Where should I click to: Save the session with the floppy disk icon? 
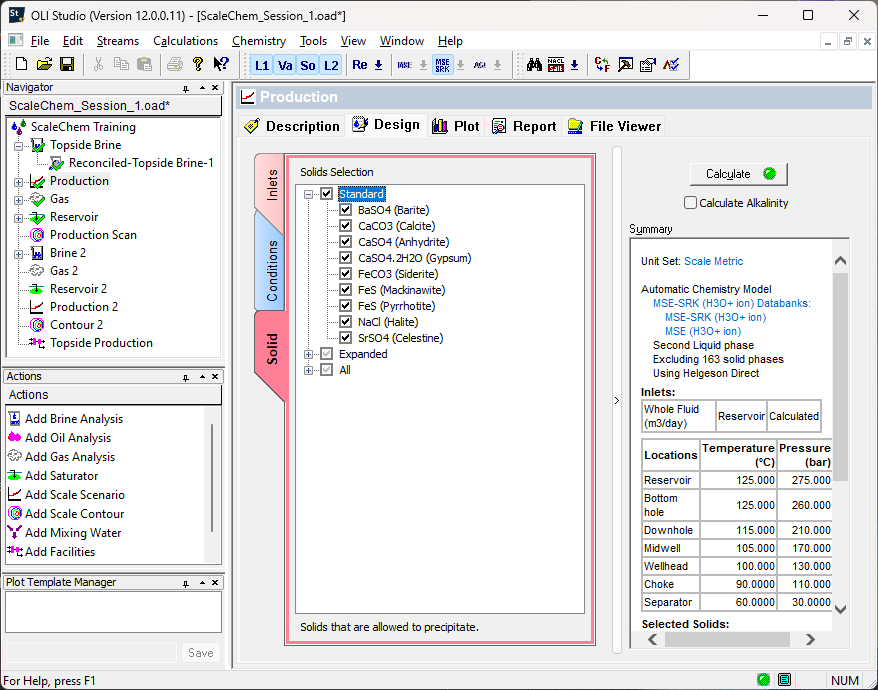click(67, 65)
